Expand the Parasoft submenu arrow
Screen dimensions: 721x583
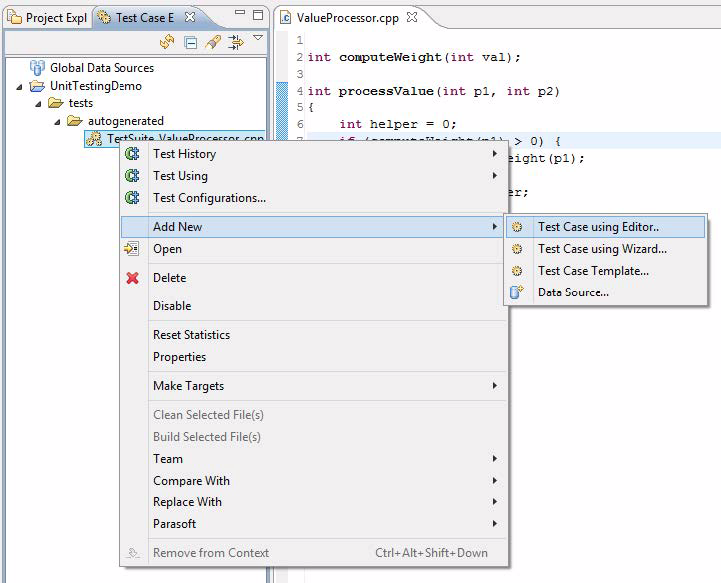(494, 524)
